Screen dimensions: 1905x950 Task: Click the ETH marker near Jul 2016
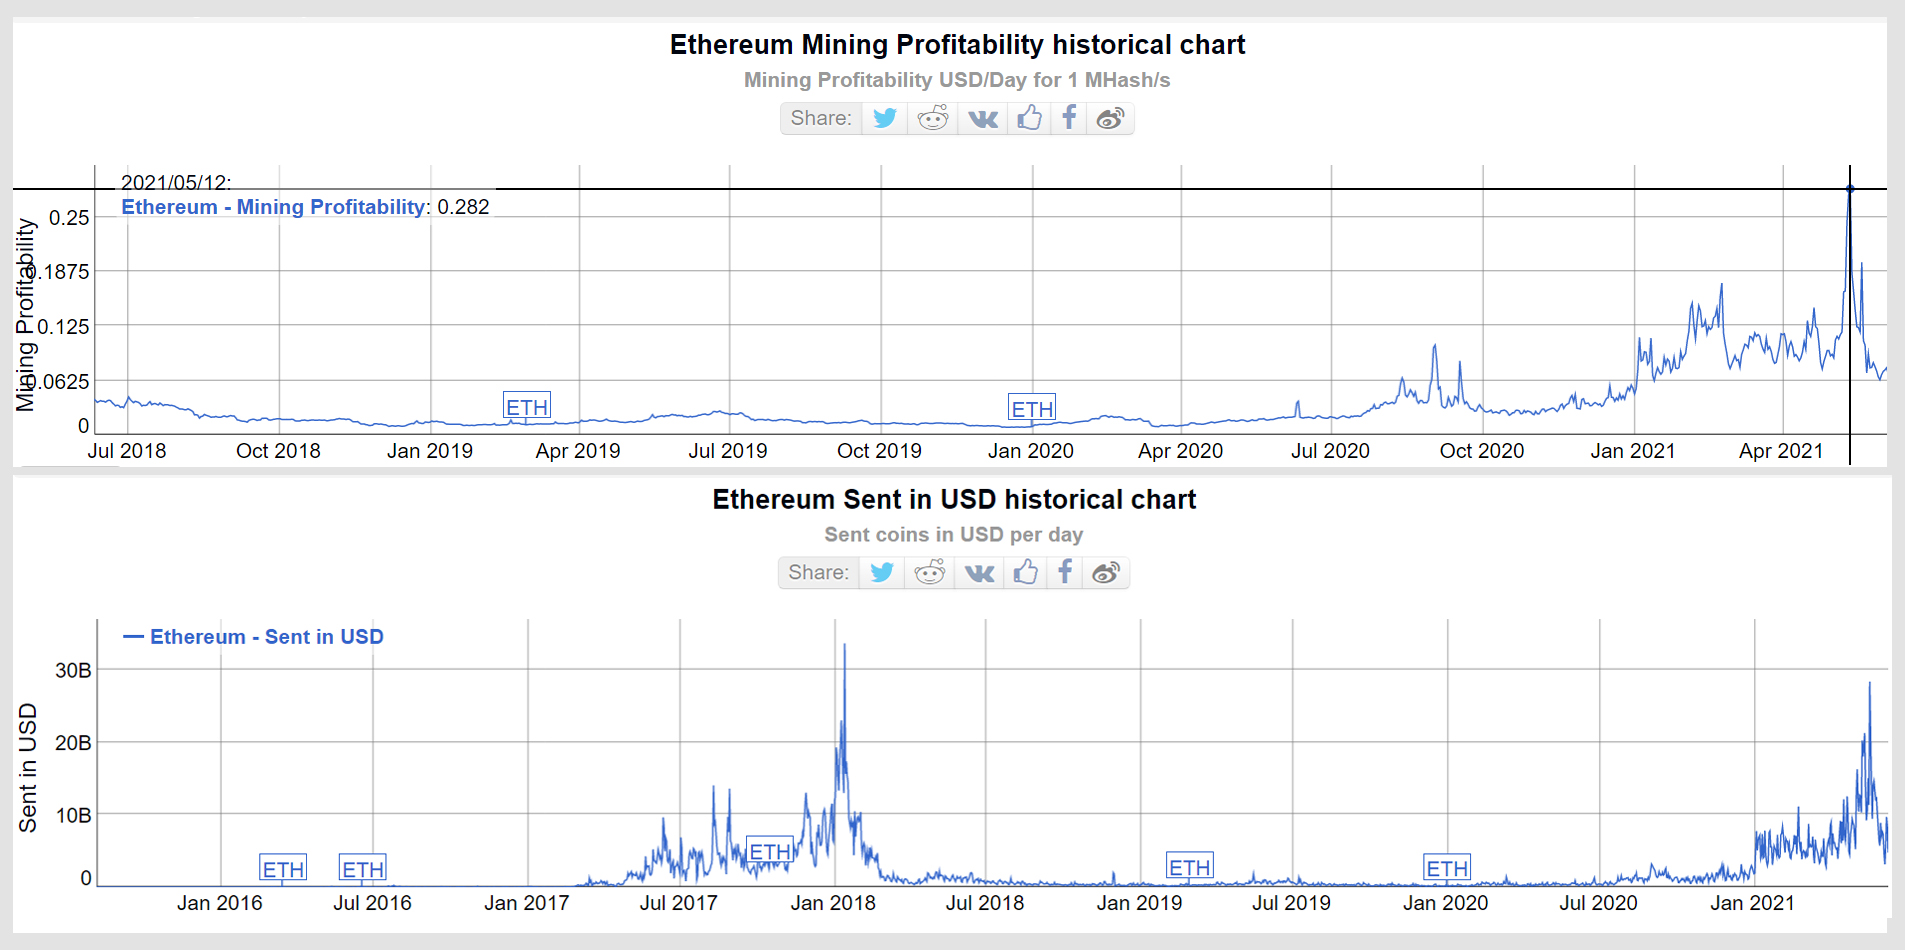click(363, 869)
